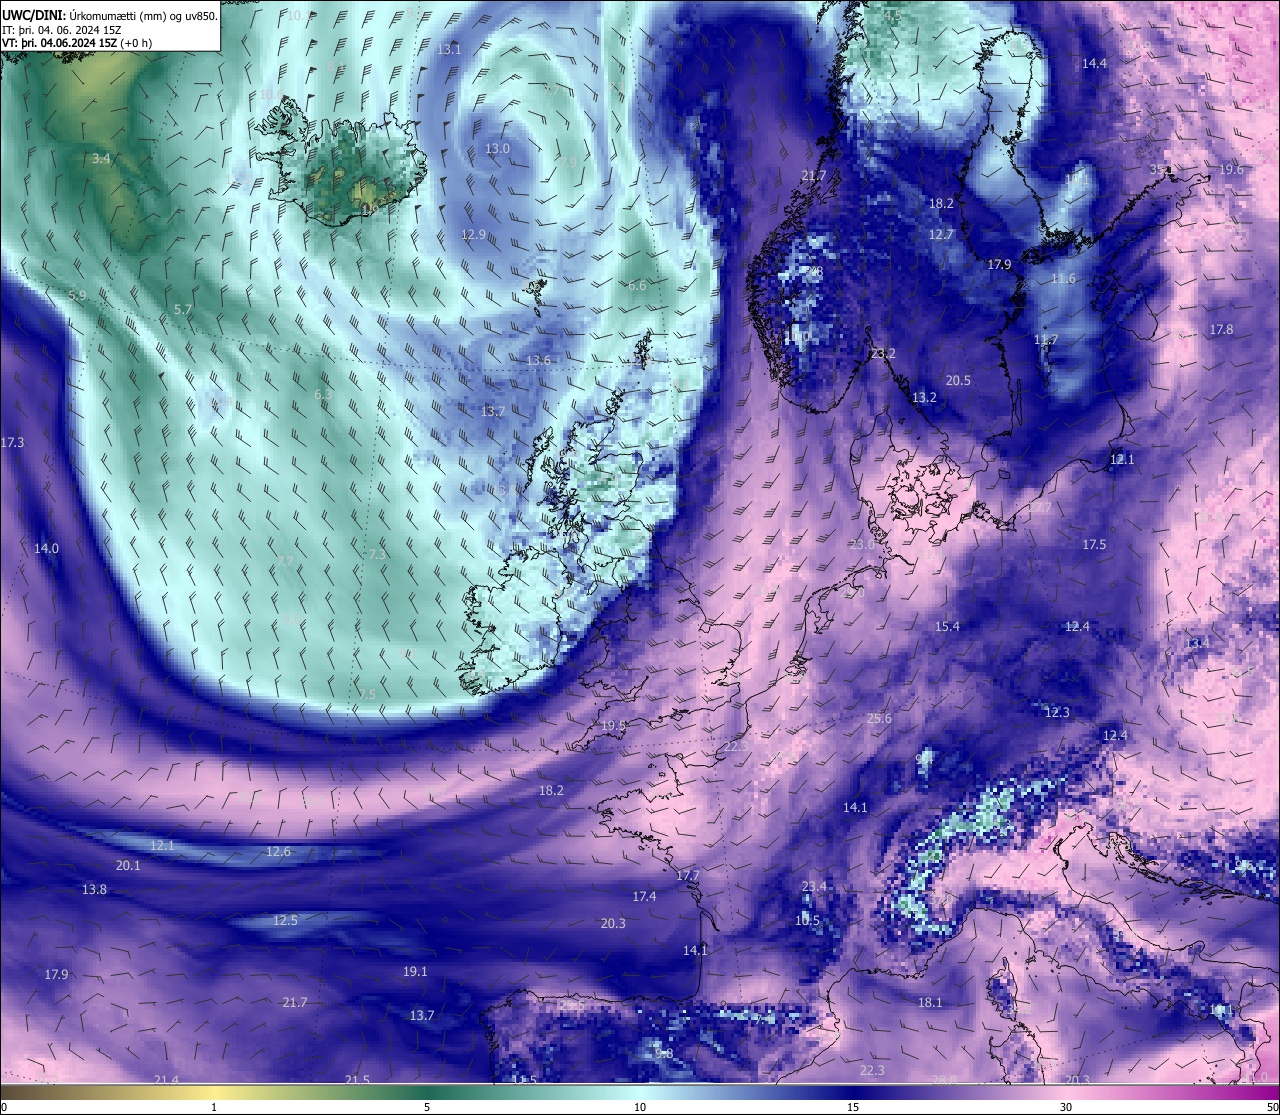The width and height of the screenshot is (1280, 1115).
Task: Click the 21.4 value near the bottom edge
Action: 166,1080
